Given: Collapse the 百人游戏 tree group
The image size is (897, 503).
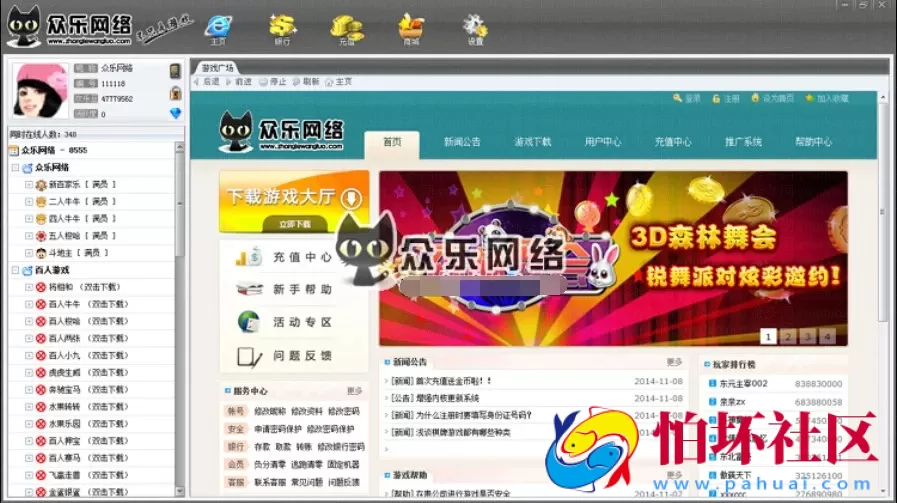Looking at the screenshot, I should (x=15, y=270).
